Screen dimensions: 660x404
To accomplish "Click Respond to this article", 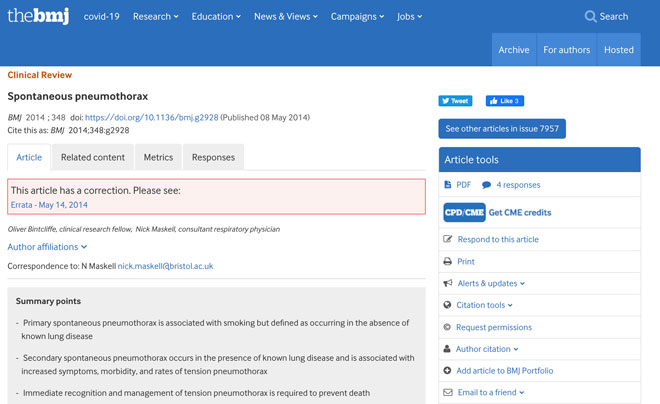I will pyautogui.click(x=498, y=239).
